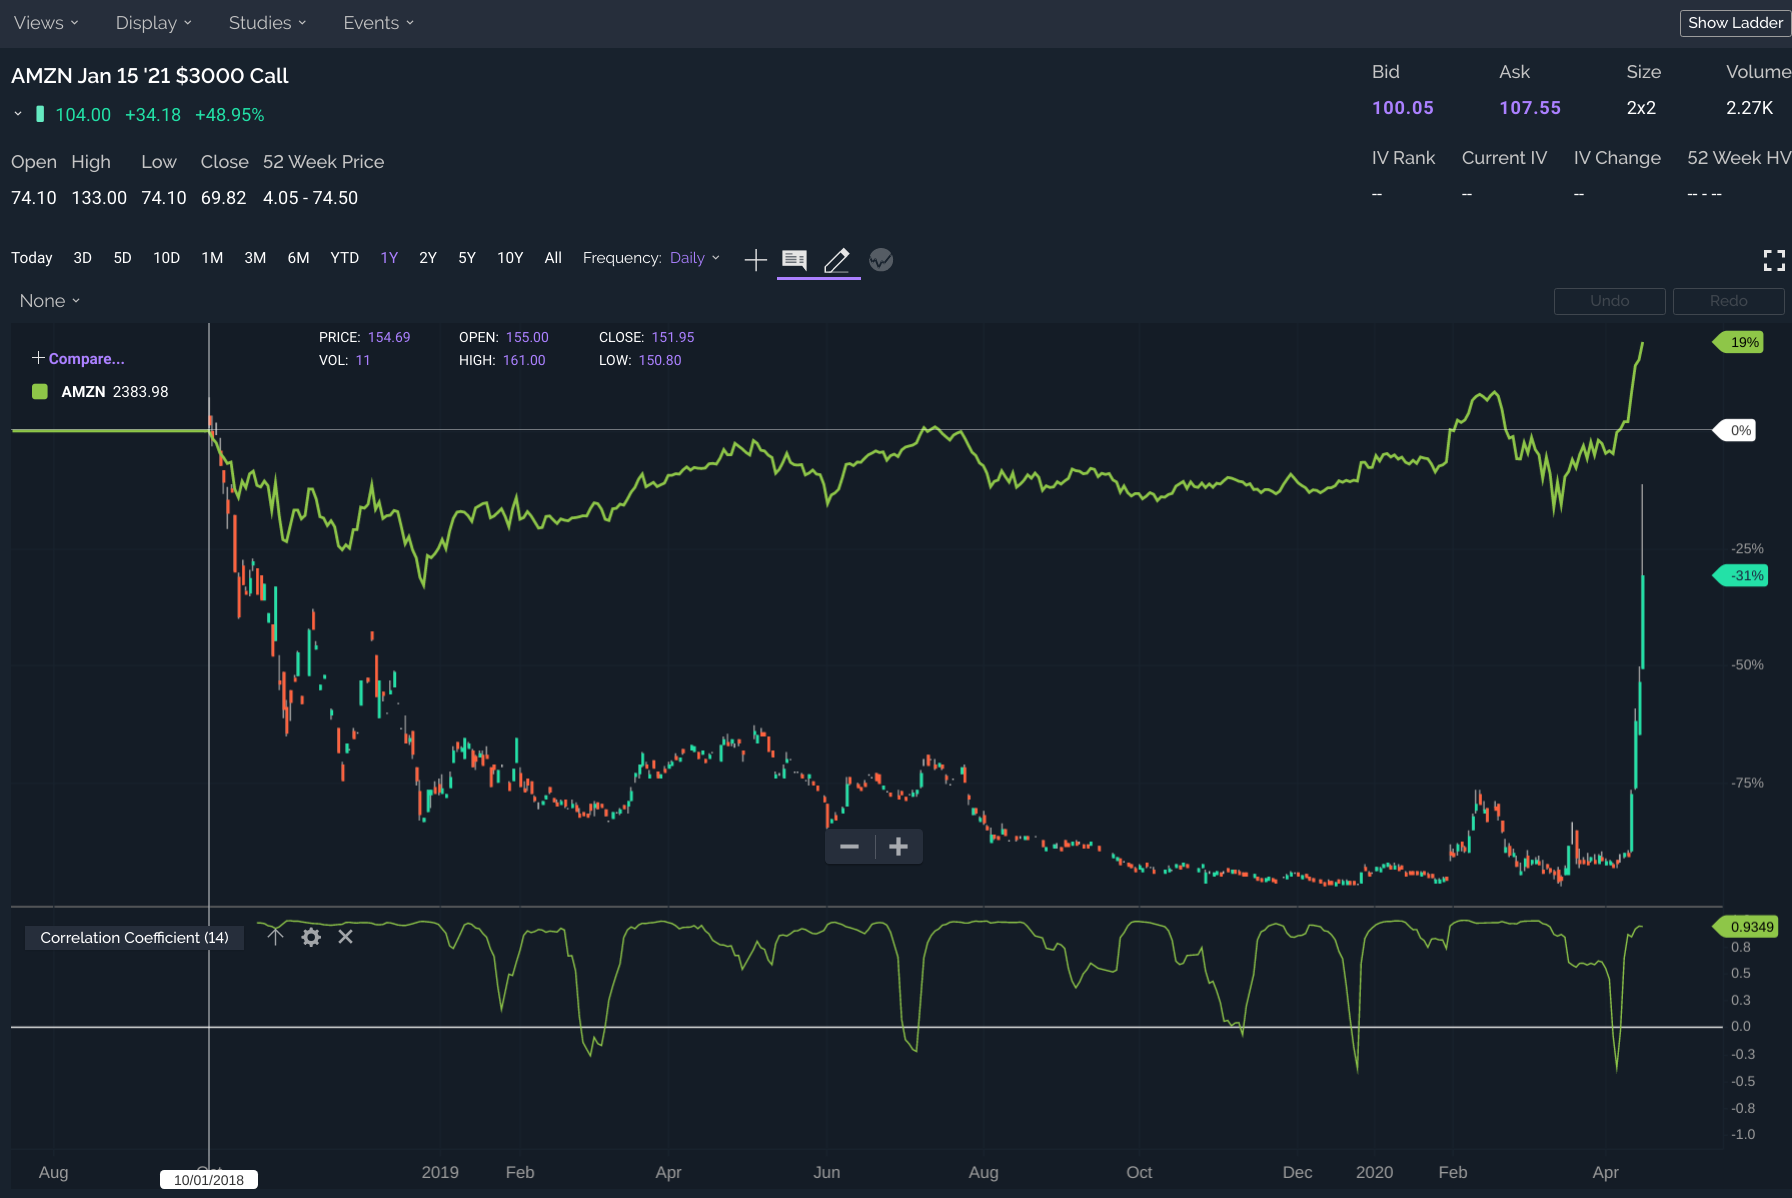This screenshot has width=1792, height=1198.
Task: Click the Size value 2x2
Action: [x=1641, y=108]
